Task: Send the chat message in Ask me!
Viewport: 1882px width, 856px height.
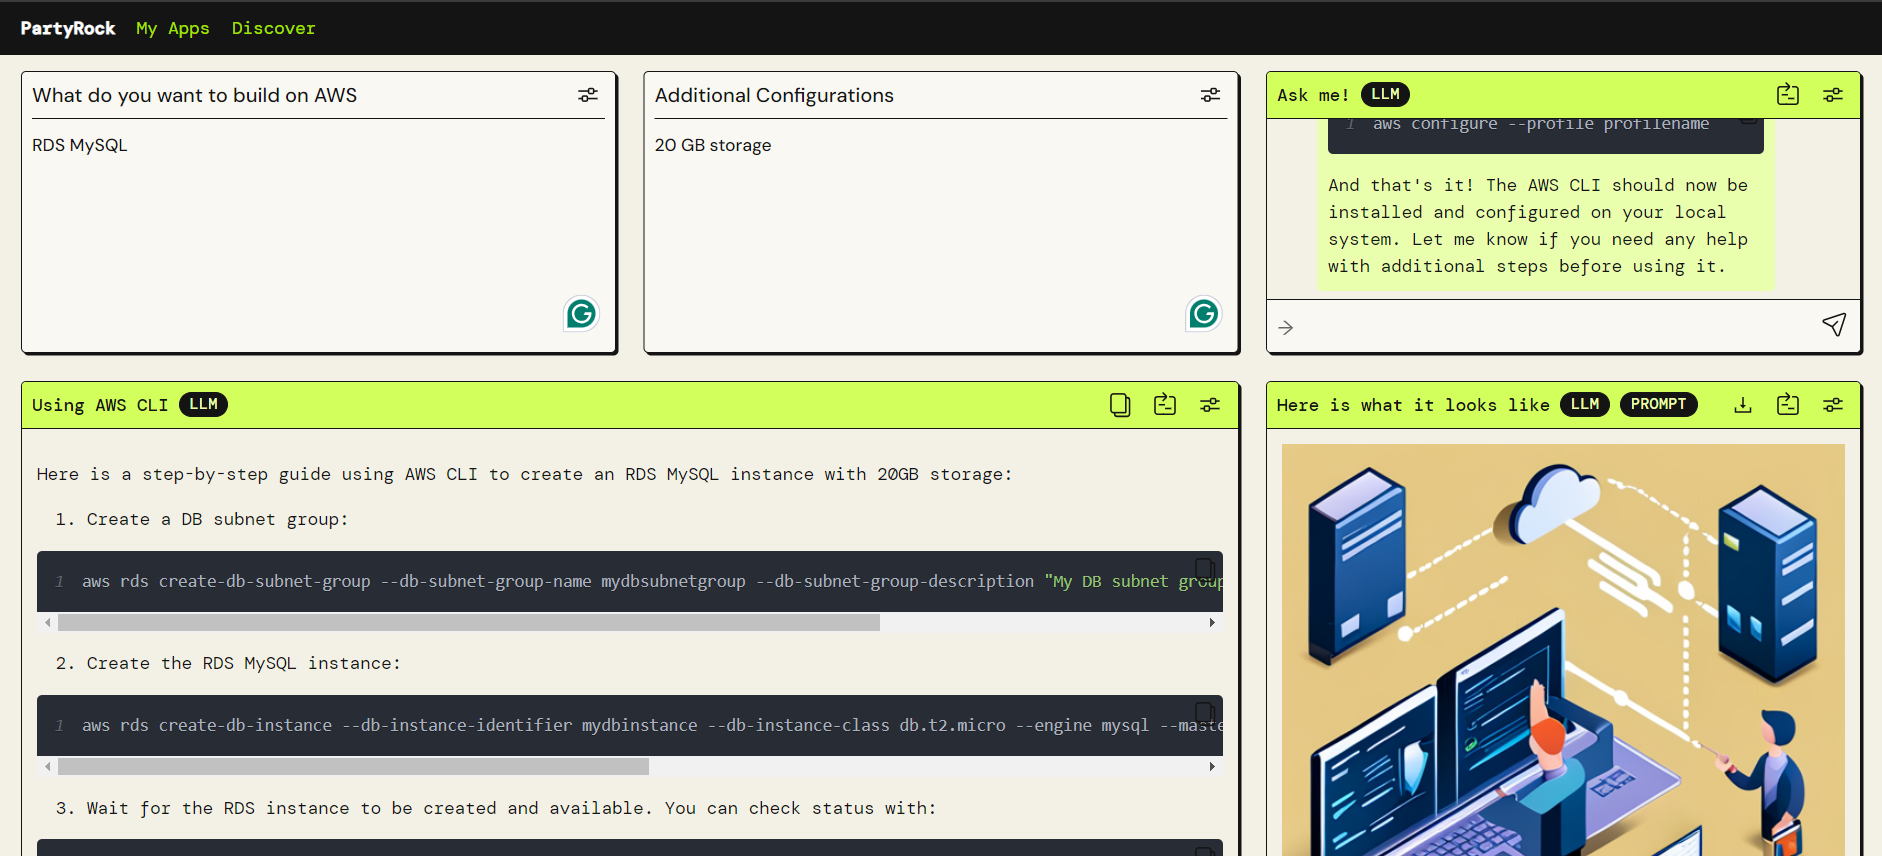Action: 1834,325
